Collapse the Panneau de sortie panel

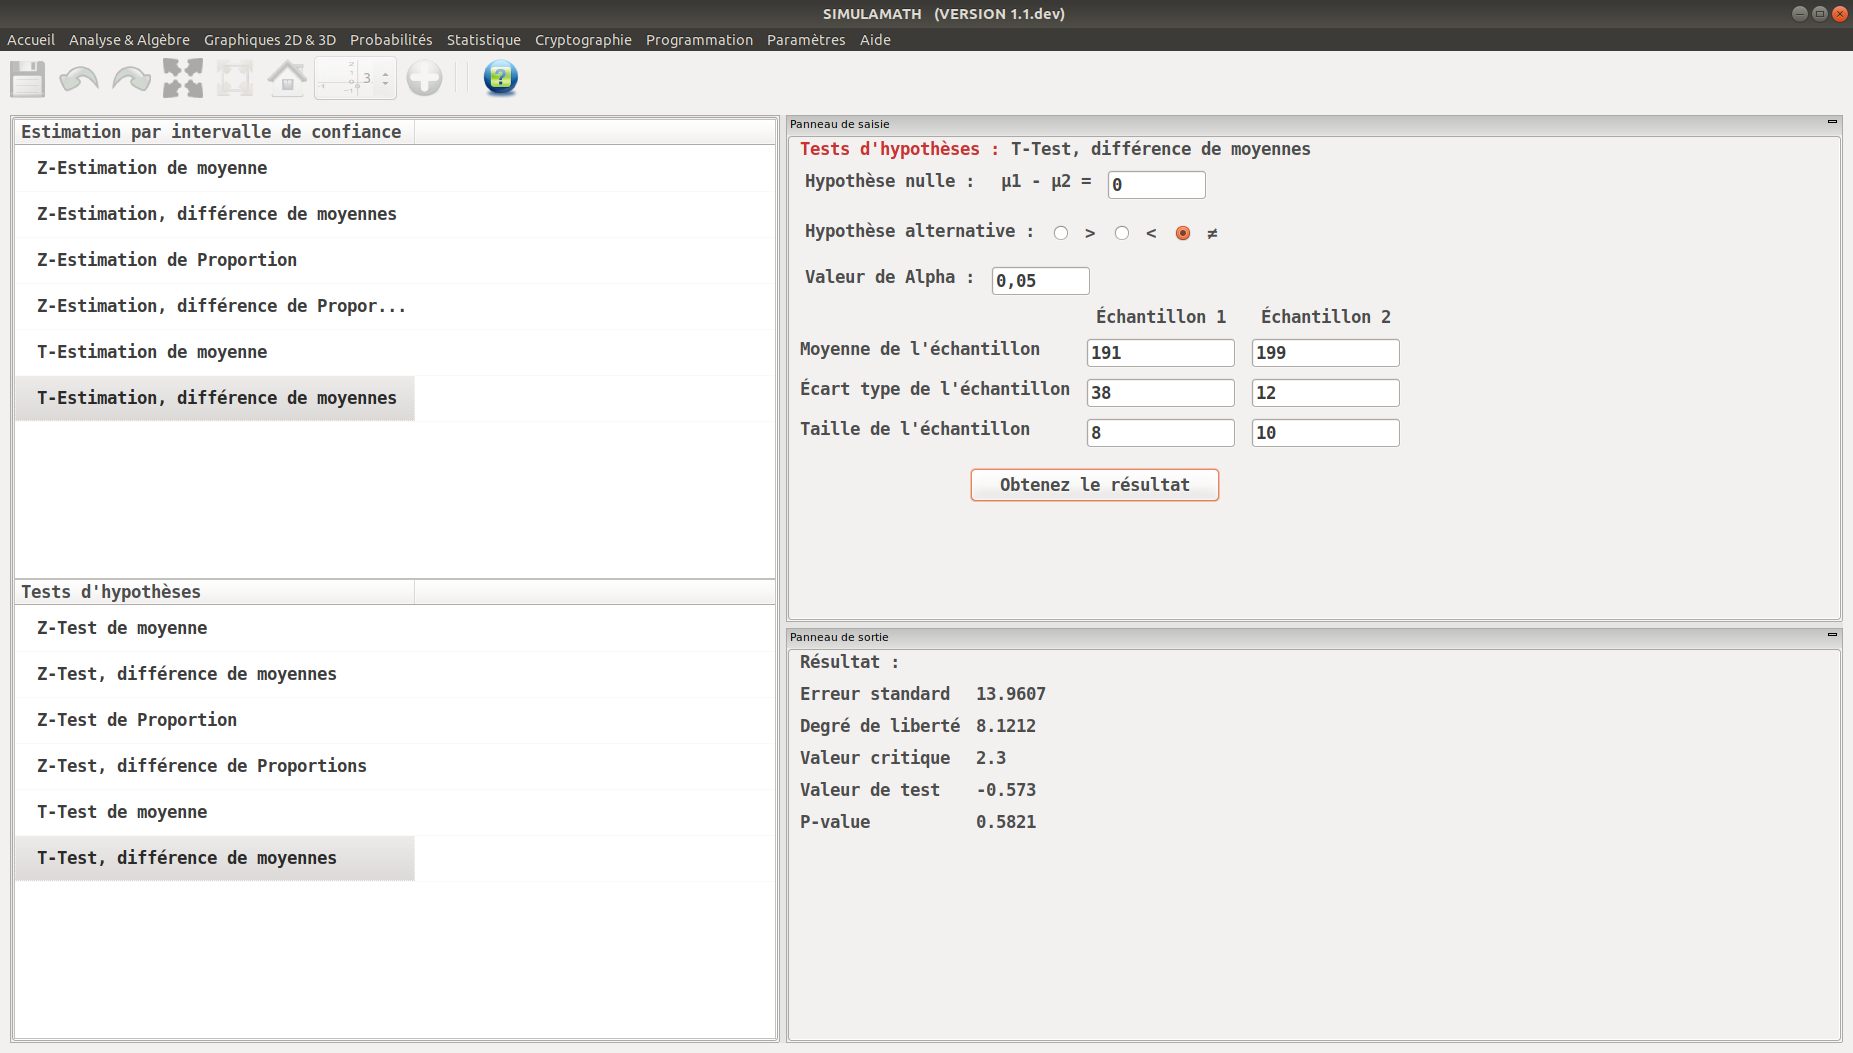pos(1832,635)
